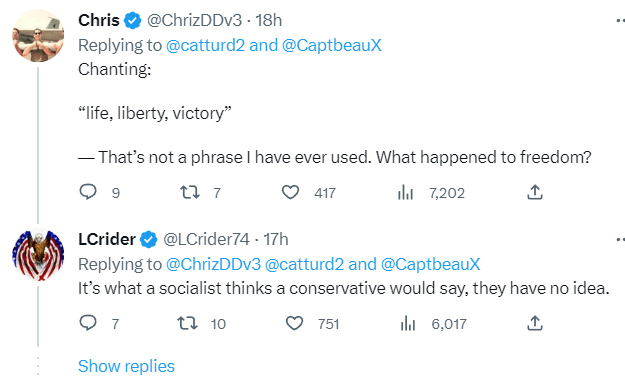Open more options menu on LCrider's tweet
Viewport: 625px width, 380px height.
[x=620, y=240]
